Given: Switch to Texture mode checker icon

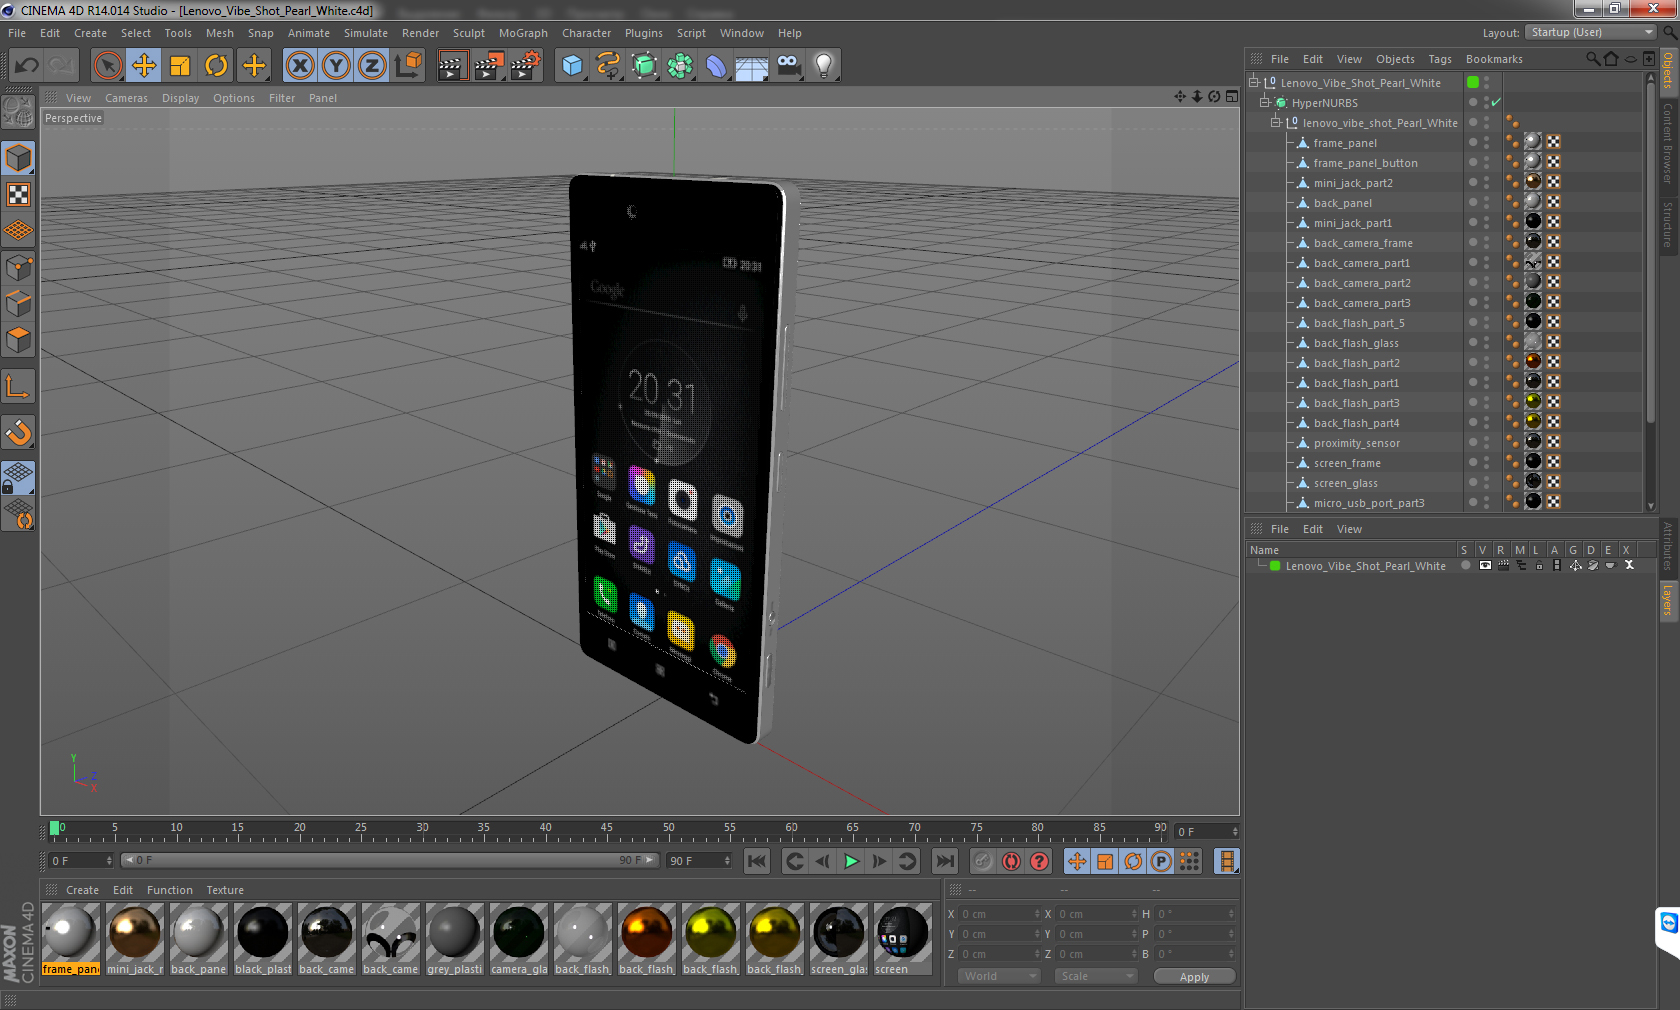Looking at the screenshot, I should click(18, 194).
